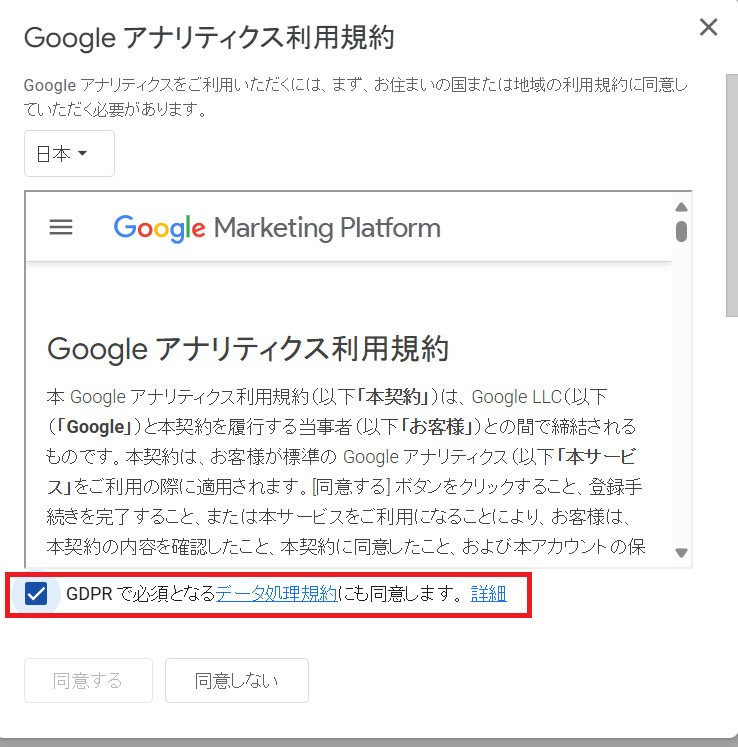
Task: Click the large terms heading inside frame
Action: coord(248,349)
